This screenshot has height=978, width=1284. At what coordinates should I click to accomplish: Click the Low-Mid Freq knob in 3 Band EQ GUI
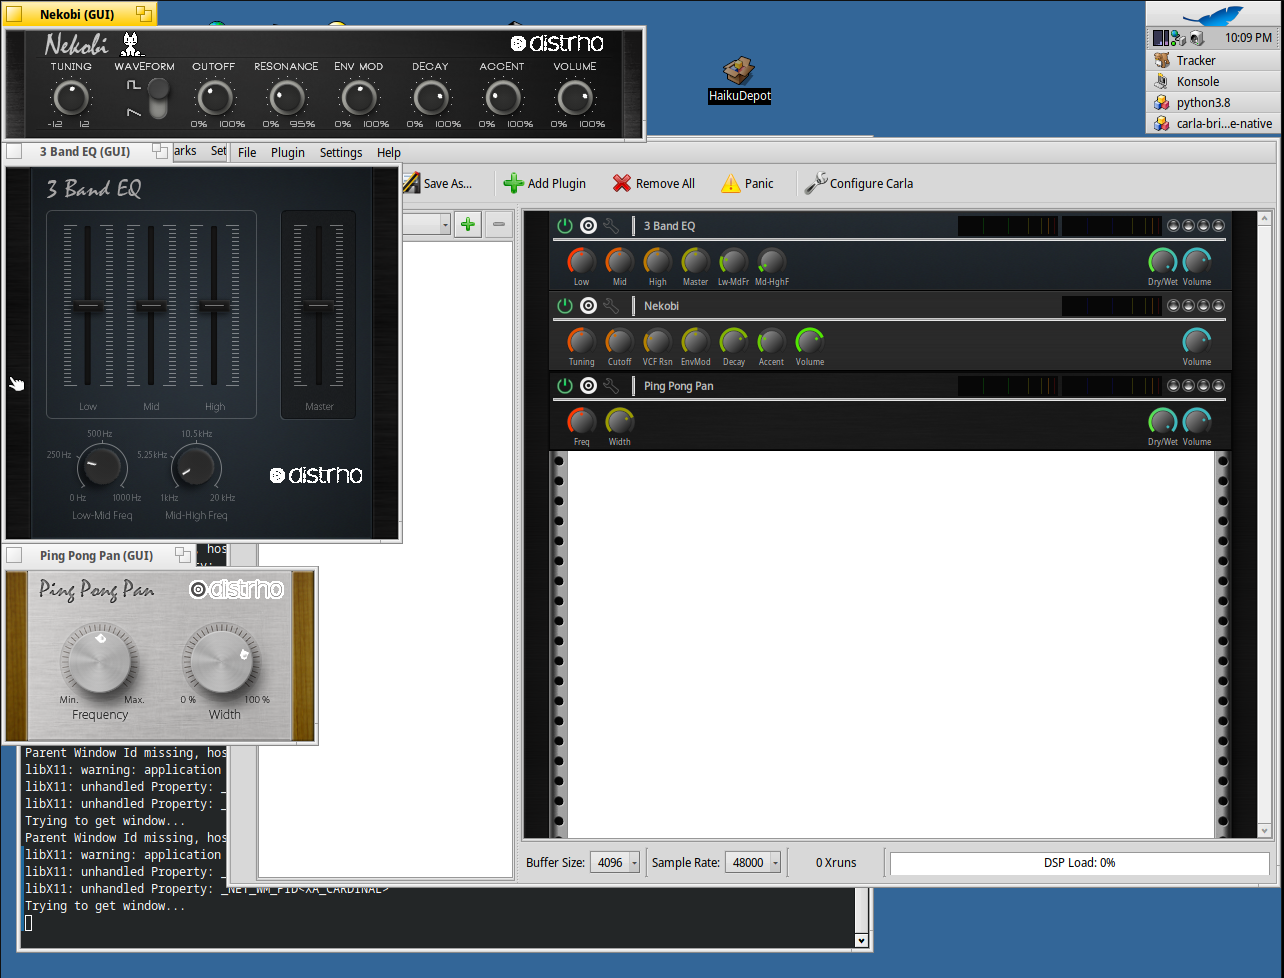pyautogui.click(x=102, y=466)
